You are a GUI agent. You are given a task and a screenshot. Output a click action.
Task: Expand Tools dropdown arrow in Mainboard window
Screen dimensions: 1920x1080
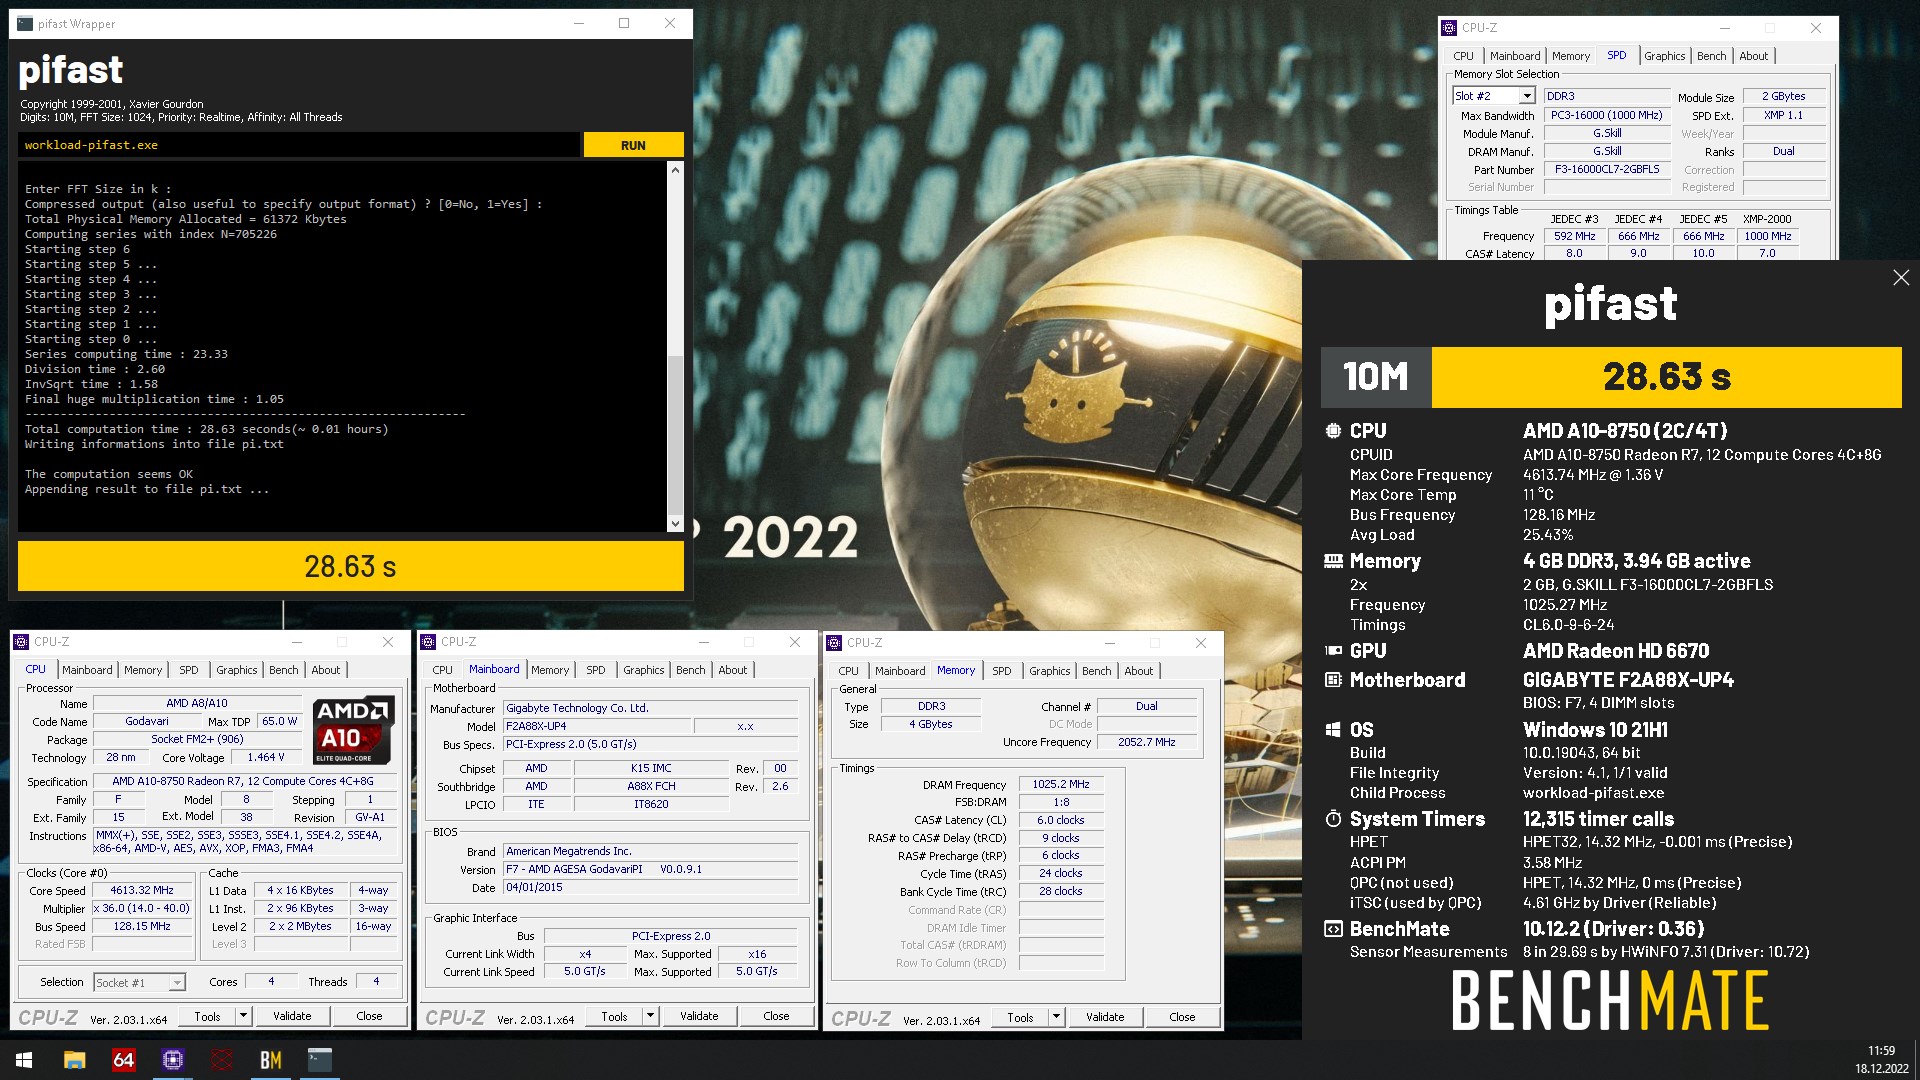click(650, 1016)
